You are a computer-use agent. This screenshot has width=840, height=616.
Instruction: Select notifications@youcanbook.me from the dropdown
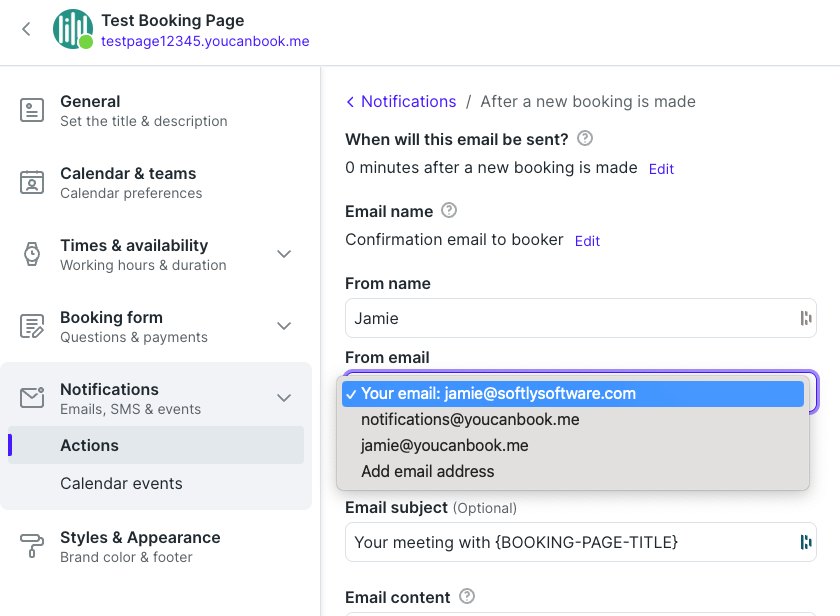point(573,419)
